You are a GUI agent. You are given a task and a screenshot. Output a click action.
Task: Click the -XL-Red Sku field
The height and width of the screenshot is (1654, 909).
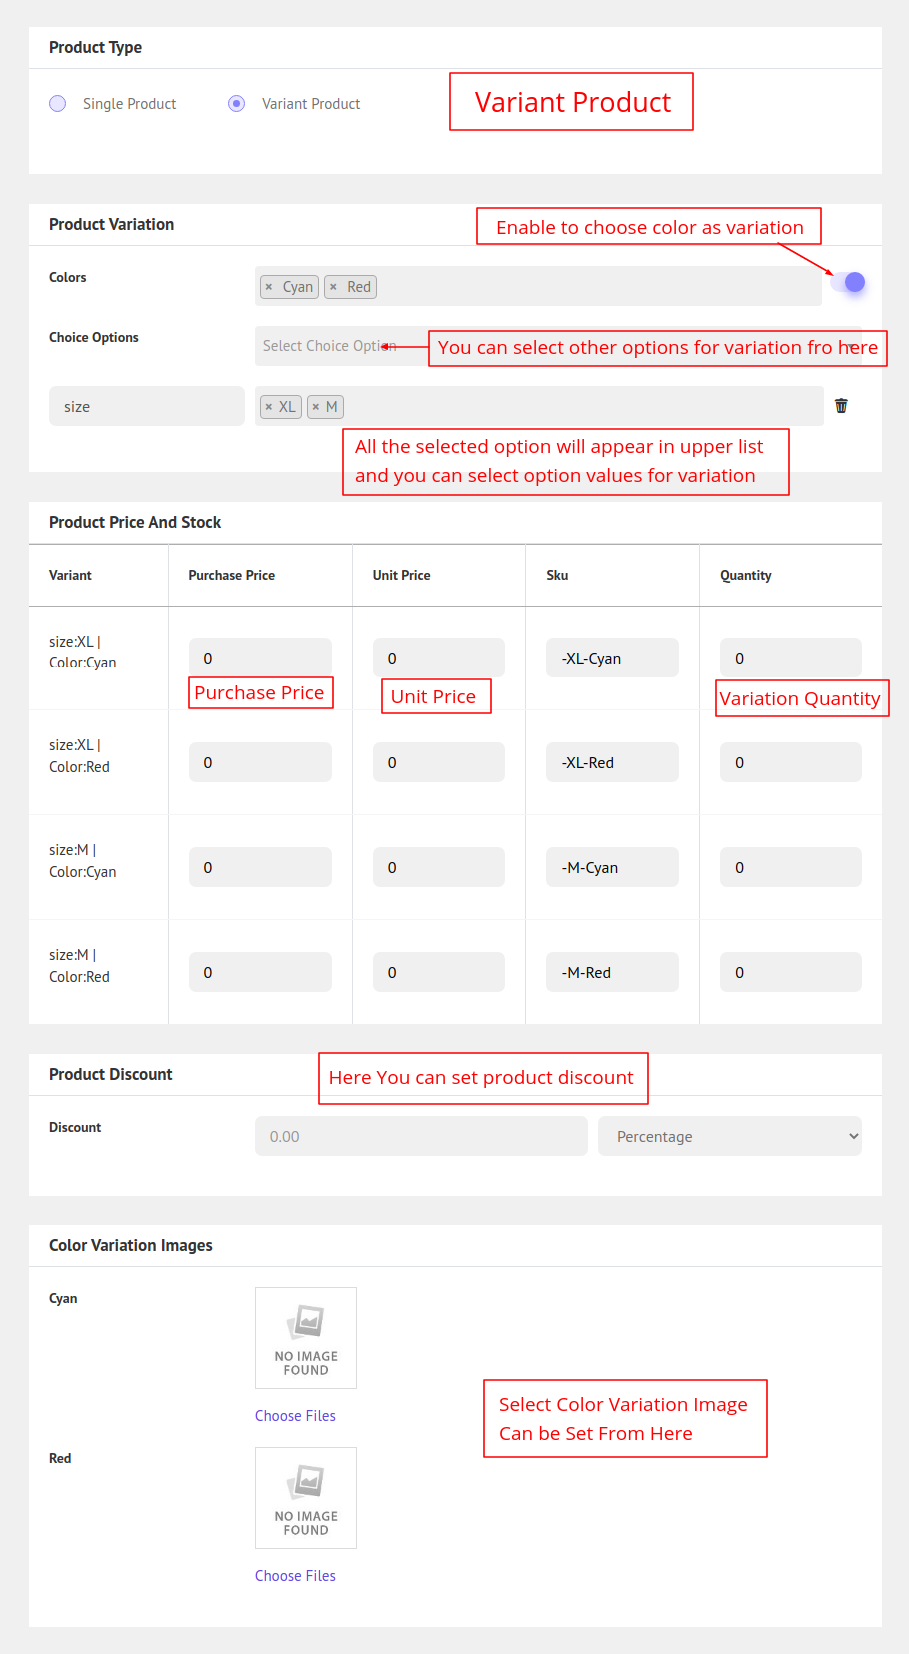pyautogui.click(x=612, y=762)
